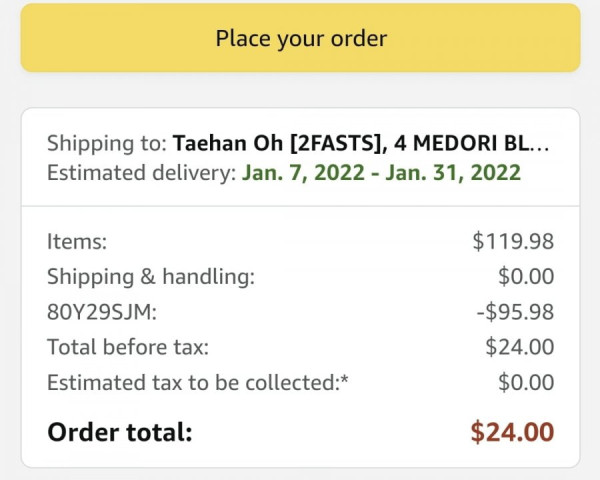This screenshot has width=600, height=480.
Task: Tap the Shipping & handling label
Action: 151,276
